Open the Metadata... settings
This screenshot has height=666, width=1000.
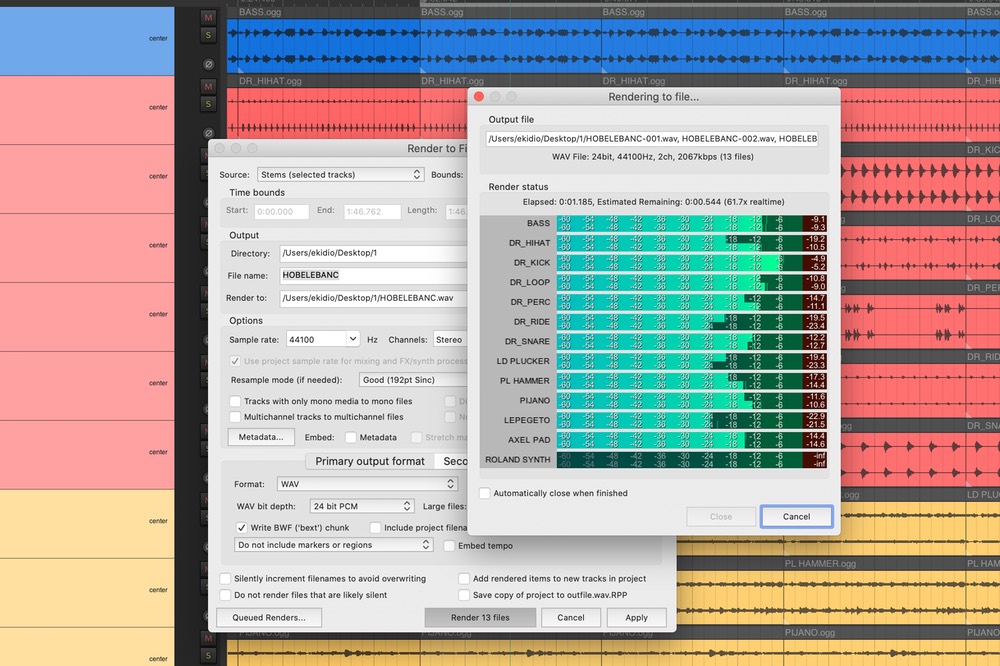pos(261,437)
